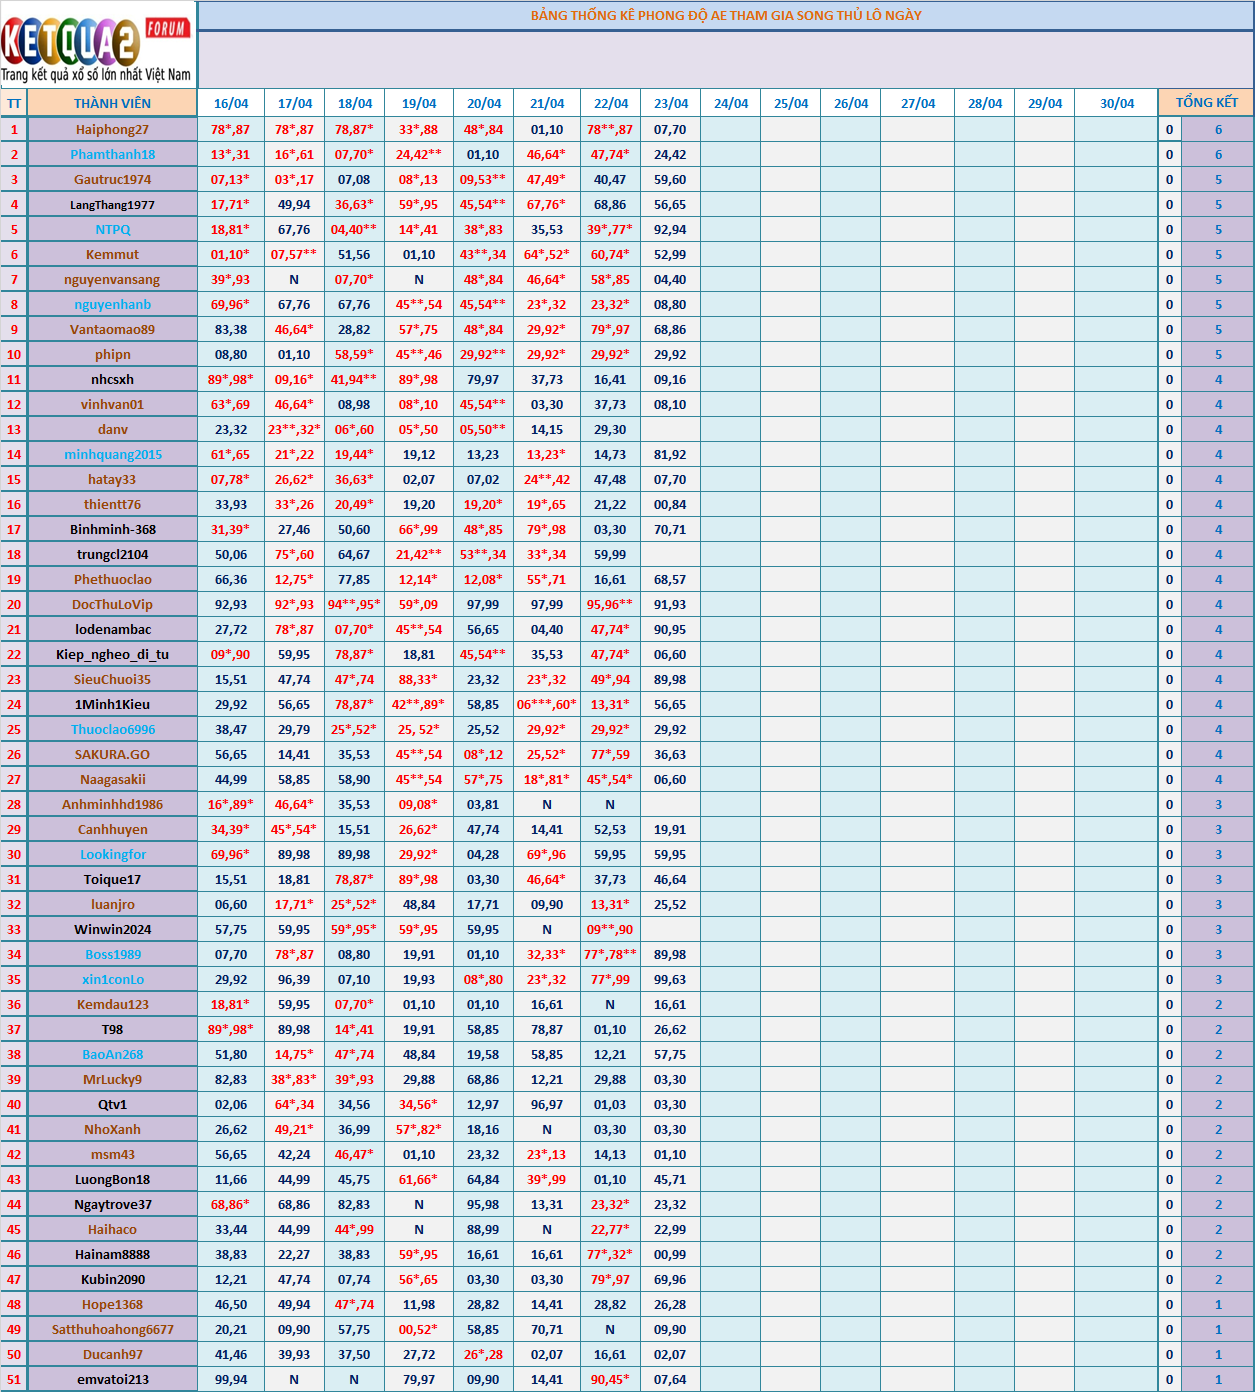Screen dimensions: 1255x1392
Task: Click the KETQUA2 forum logo
Action: (x=97, y=45)
